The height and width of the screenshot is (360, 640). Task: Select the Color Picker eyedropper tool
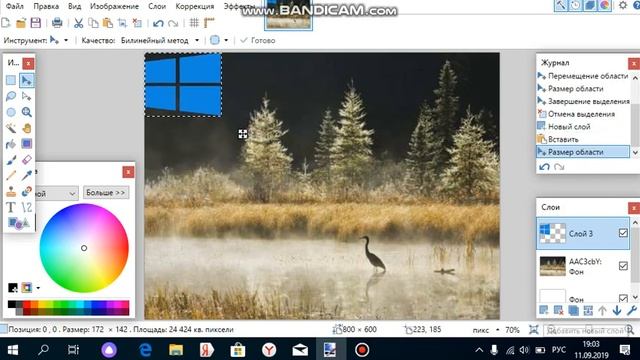pyautogui.click(x=27, y=176)
